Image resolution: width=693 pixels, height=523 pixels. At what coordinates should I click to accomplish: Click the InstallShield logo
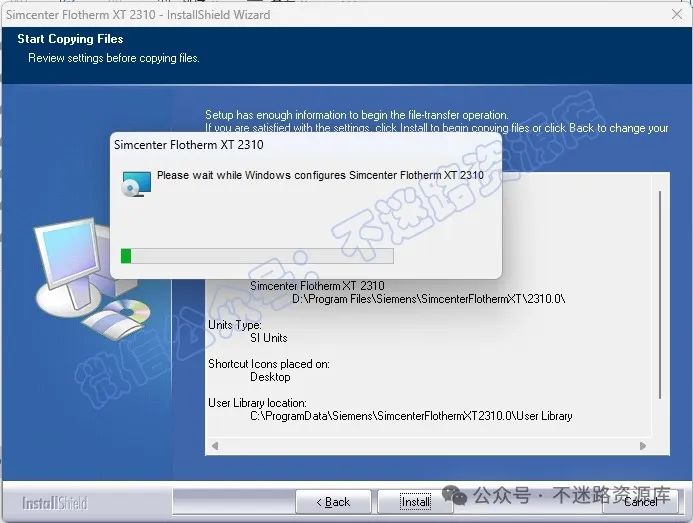55,503
